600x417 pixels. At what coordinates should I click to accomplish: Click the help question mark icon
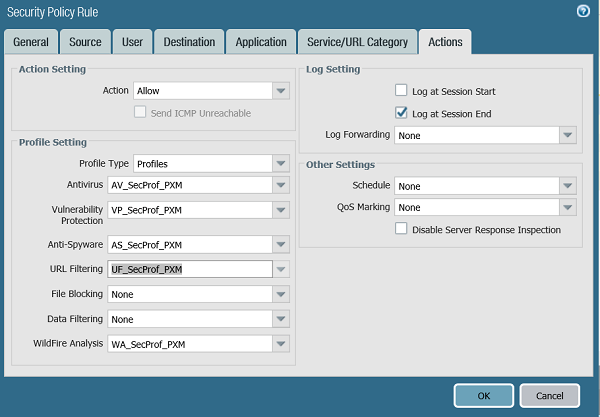(x=583, y=11)
